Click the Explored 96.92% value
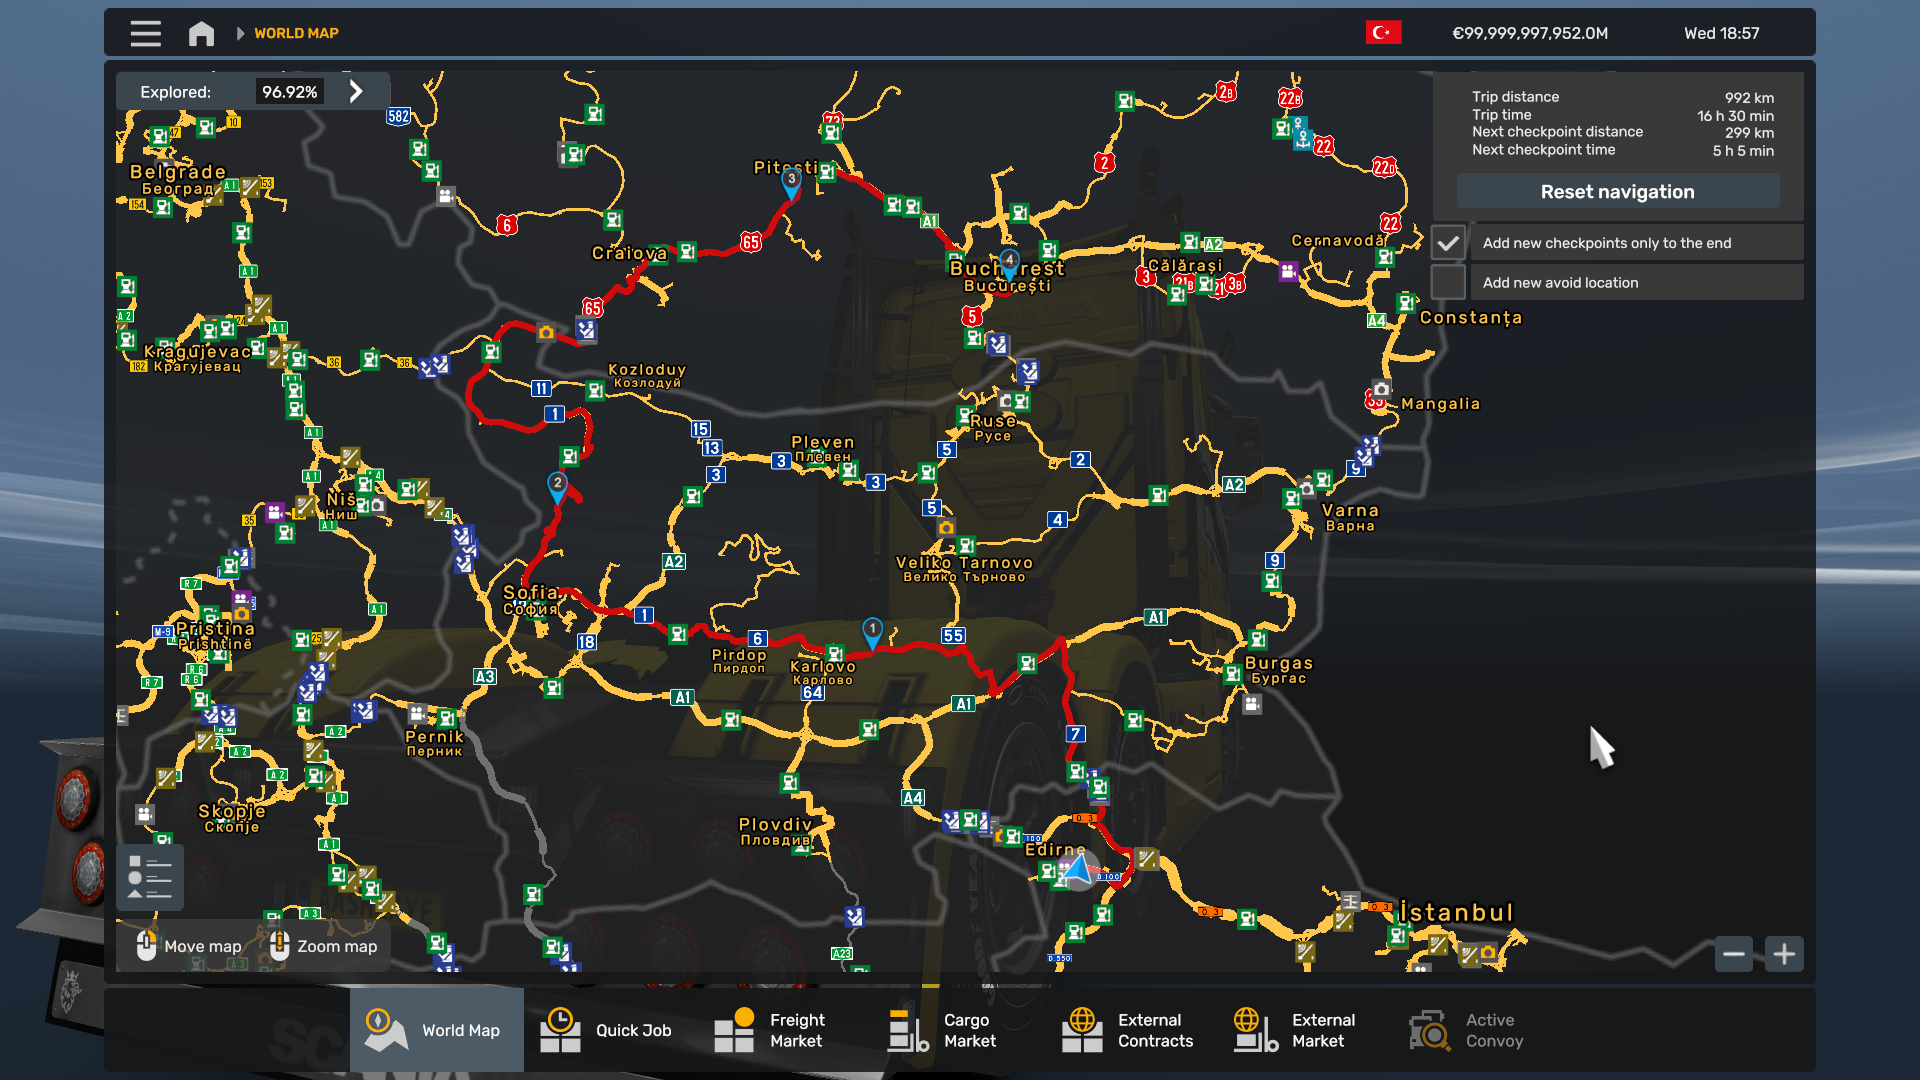1920x1080 pixels. [x=290, y=92]
